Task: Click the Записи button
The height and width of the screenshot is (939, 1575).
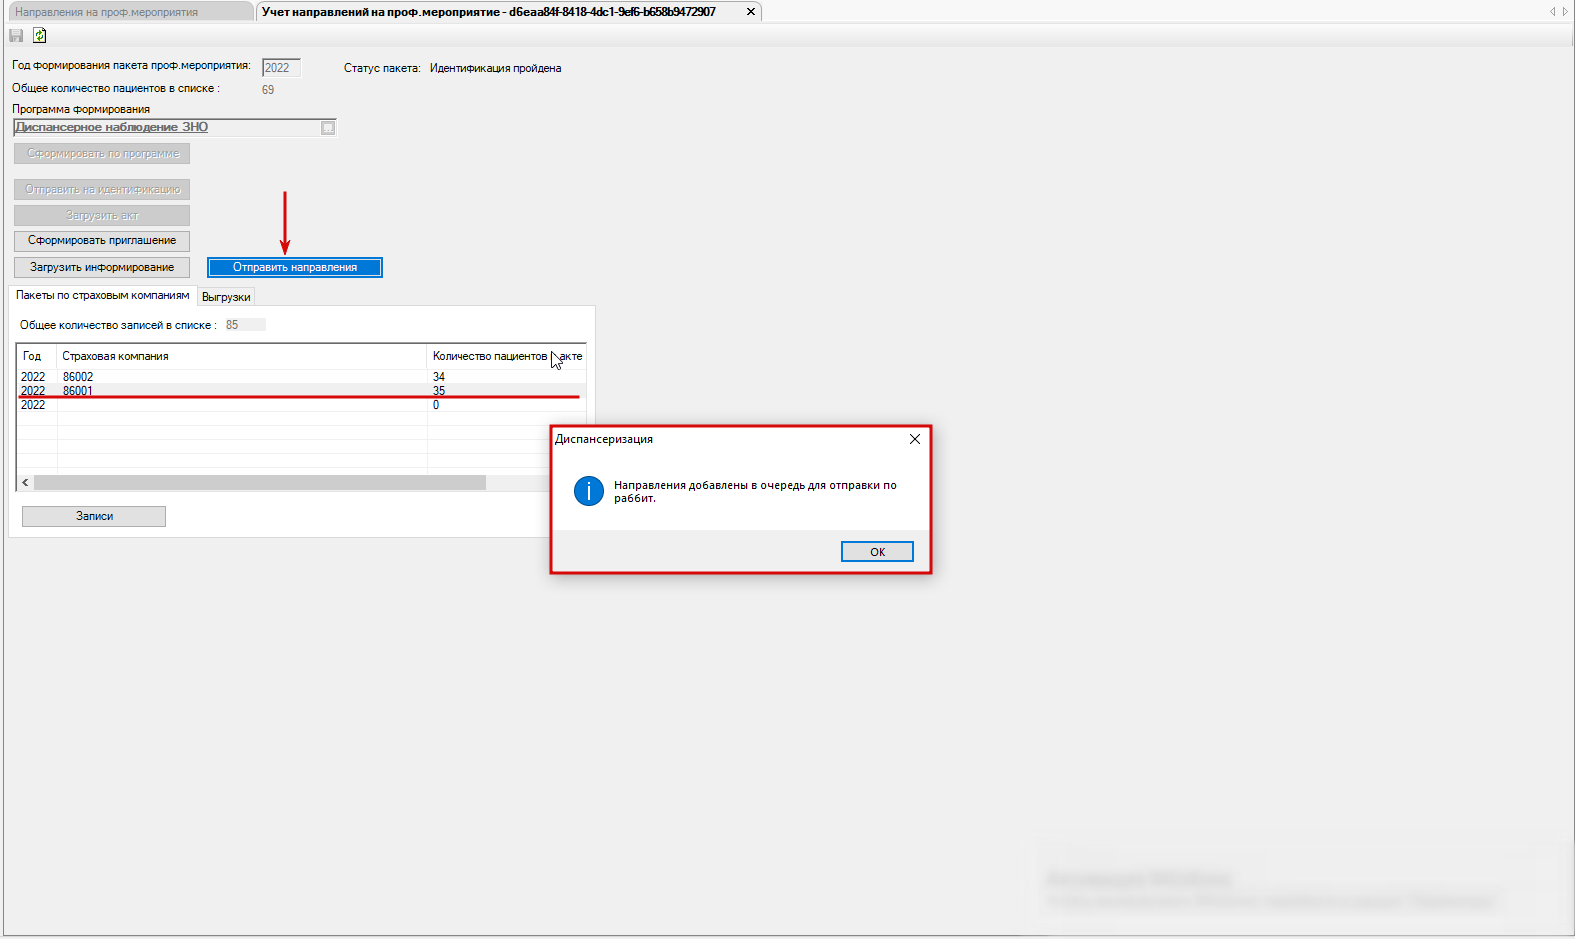Action: 94,516
